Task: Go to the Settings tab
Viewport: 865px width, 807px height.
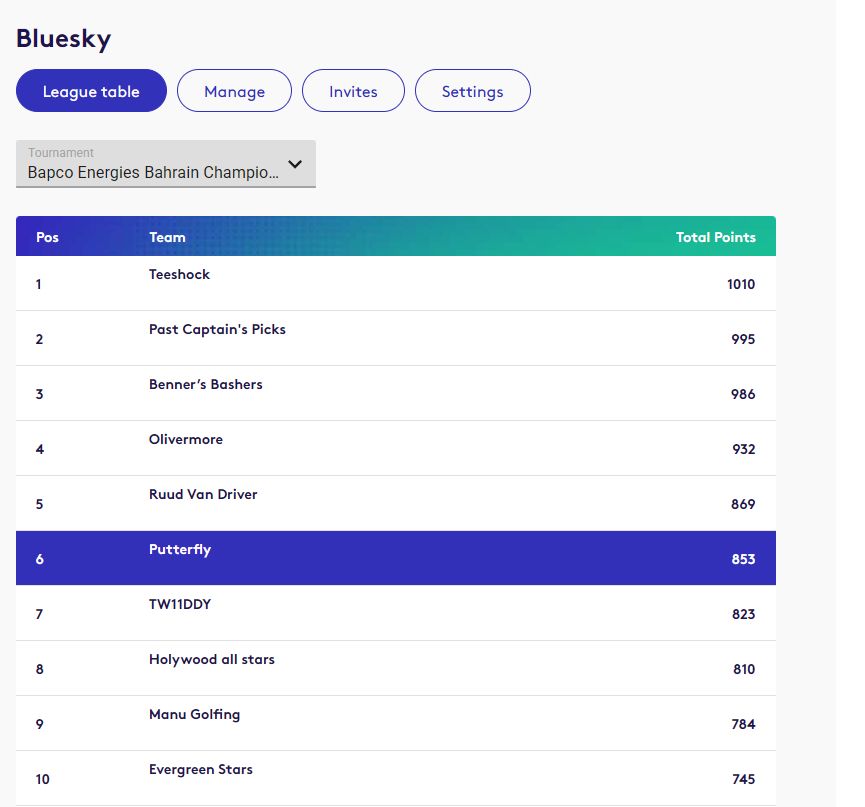Action: (473, 90)
